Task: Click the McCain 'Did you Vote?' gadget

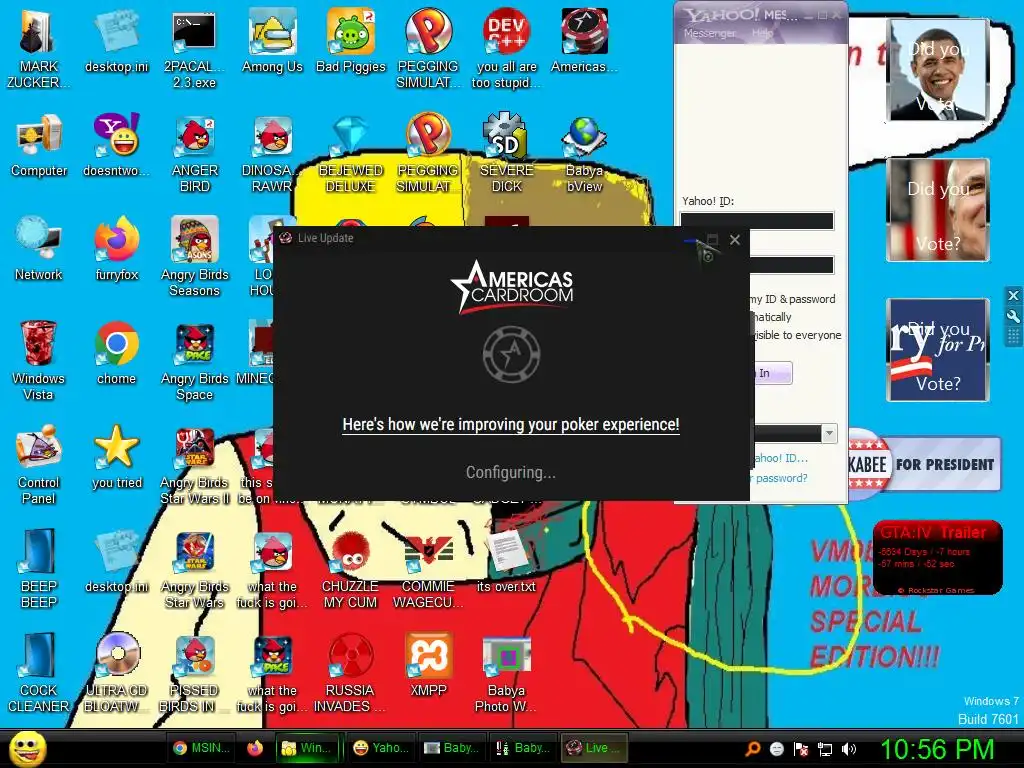Action: 937,209
